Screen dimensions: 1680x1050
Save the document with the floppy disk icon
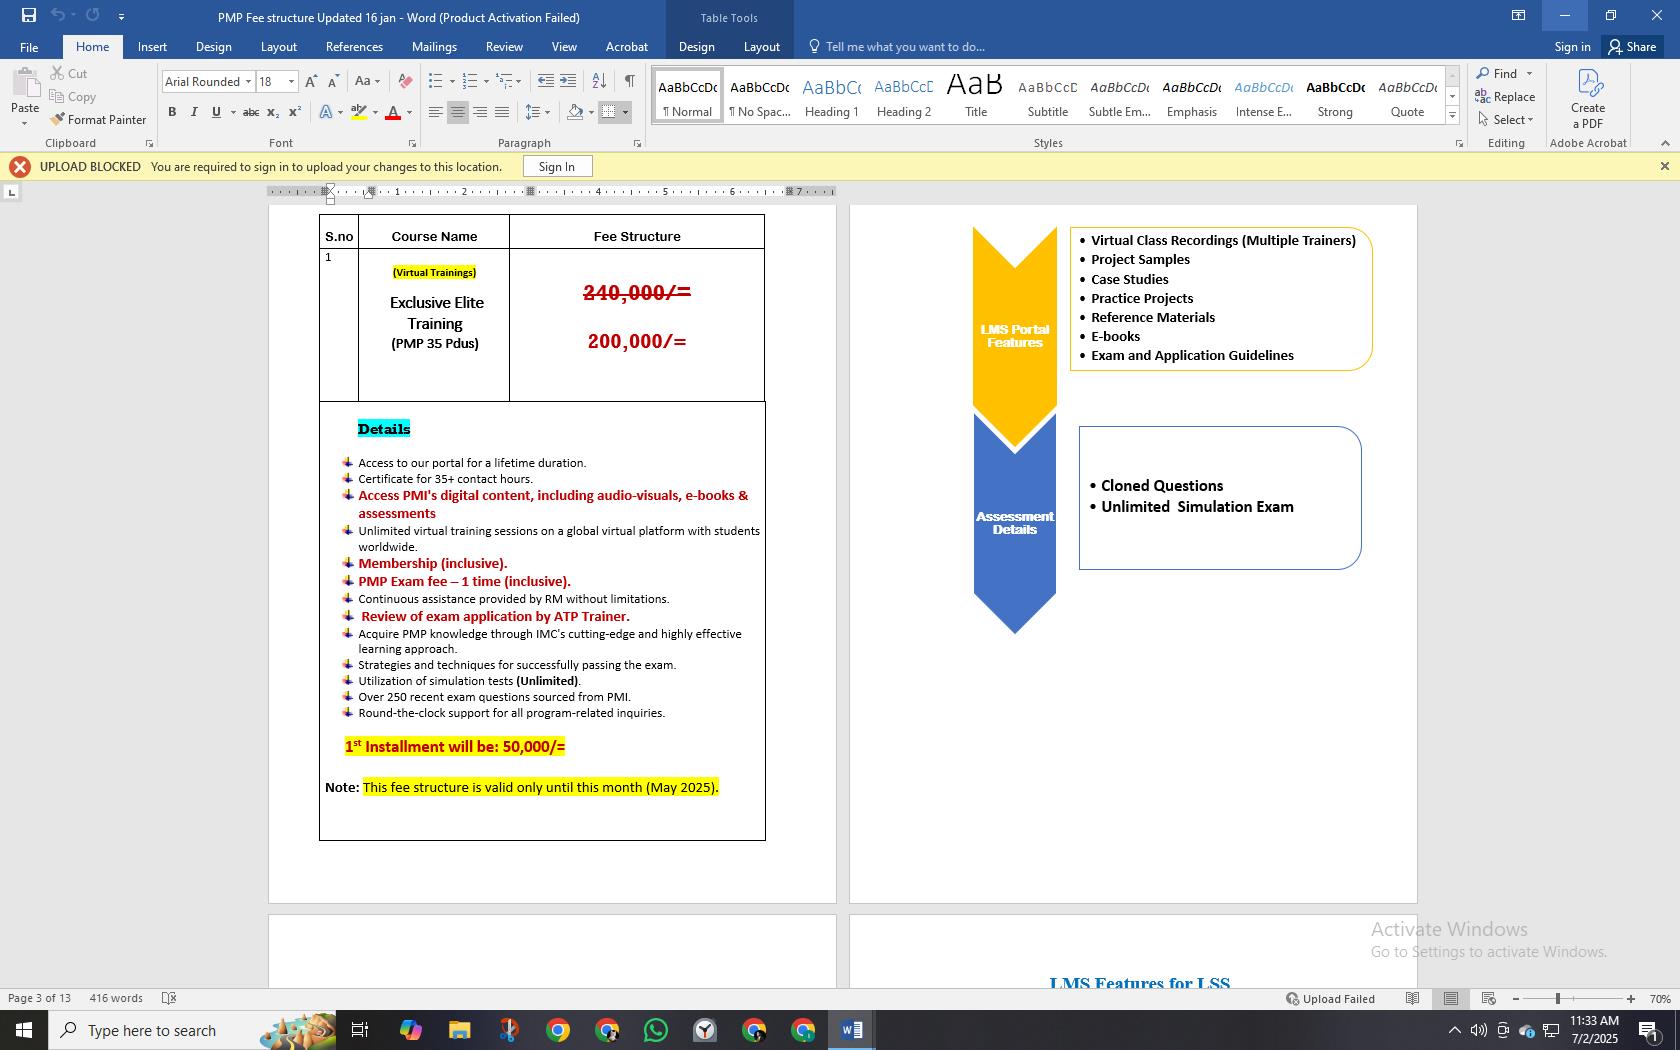tap(29, 15)
